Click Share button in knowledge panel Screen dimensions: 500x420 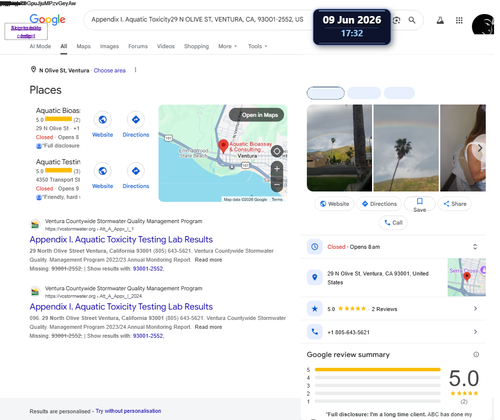pos(455,204)
